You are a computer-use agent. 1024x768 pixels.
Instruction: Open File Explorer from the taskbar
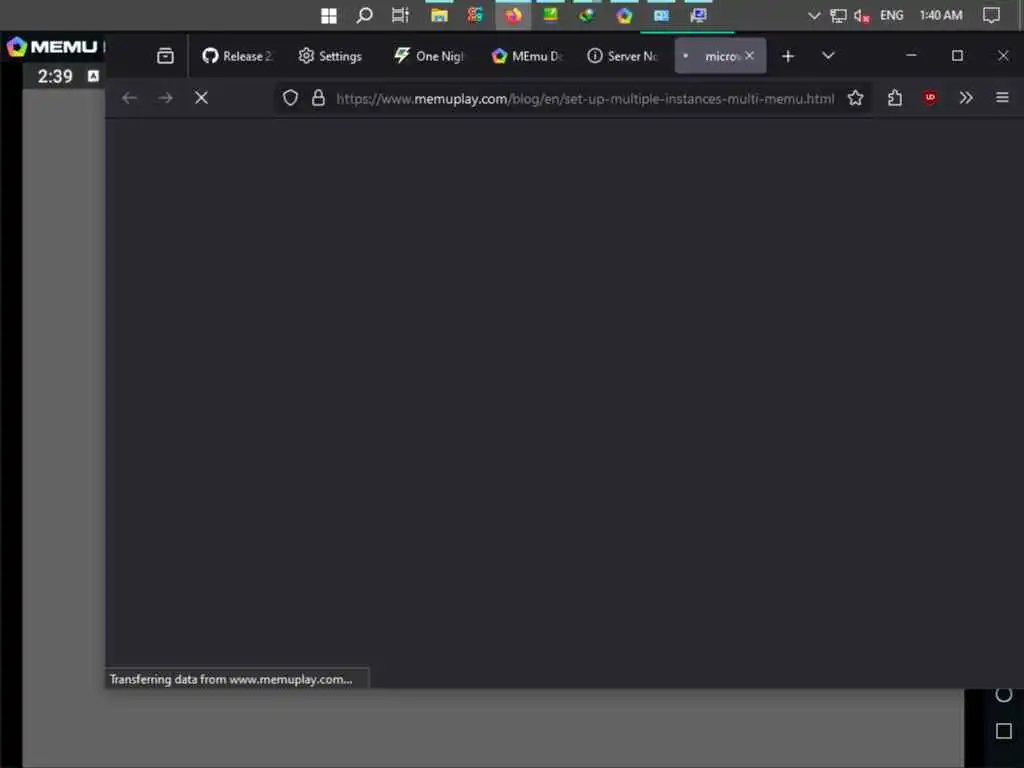pos(439,15)
